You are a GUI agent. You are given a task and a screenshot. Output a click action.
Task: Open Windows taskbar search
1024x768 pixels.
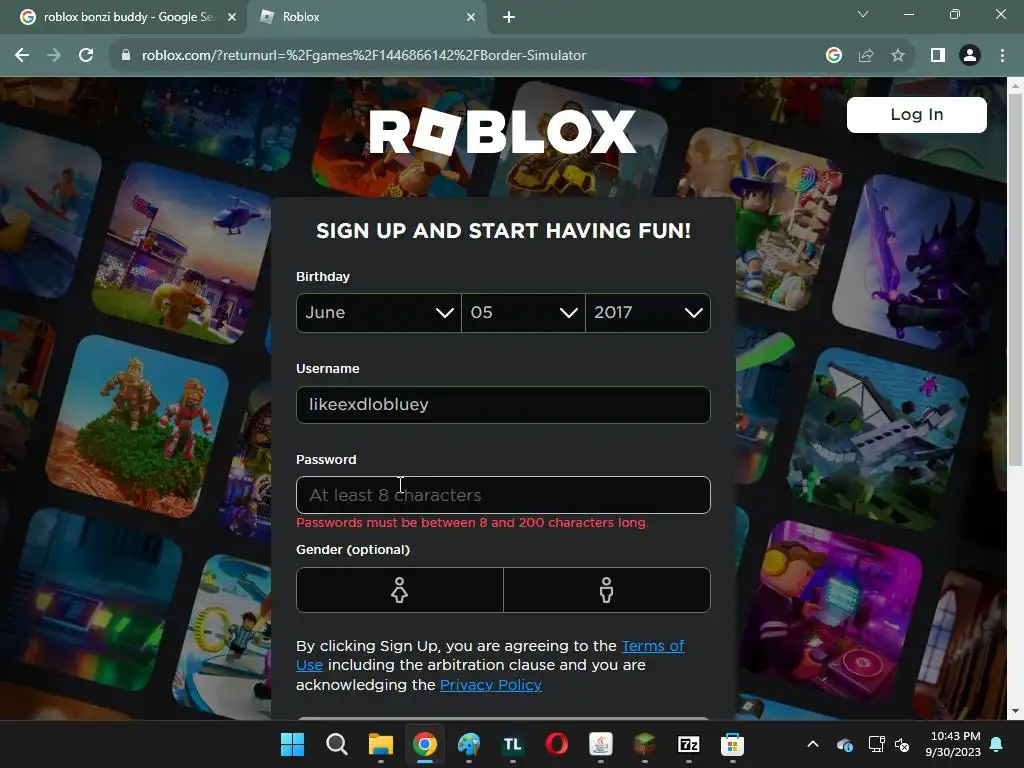(x=336, y=744)
